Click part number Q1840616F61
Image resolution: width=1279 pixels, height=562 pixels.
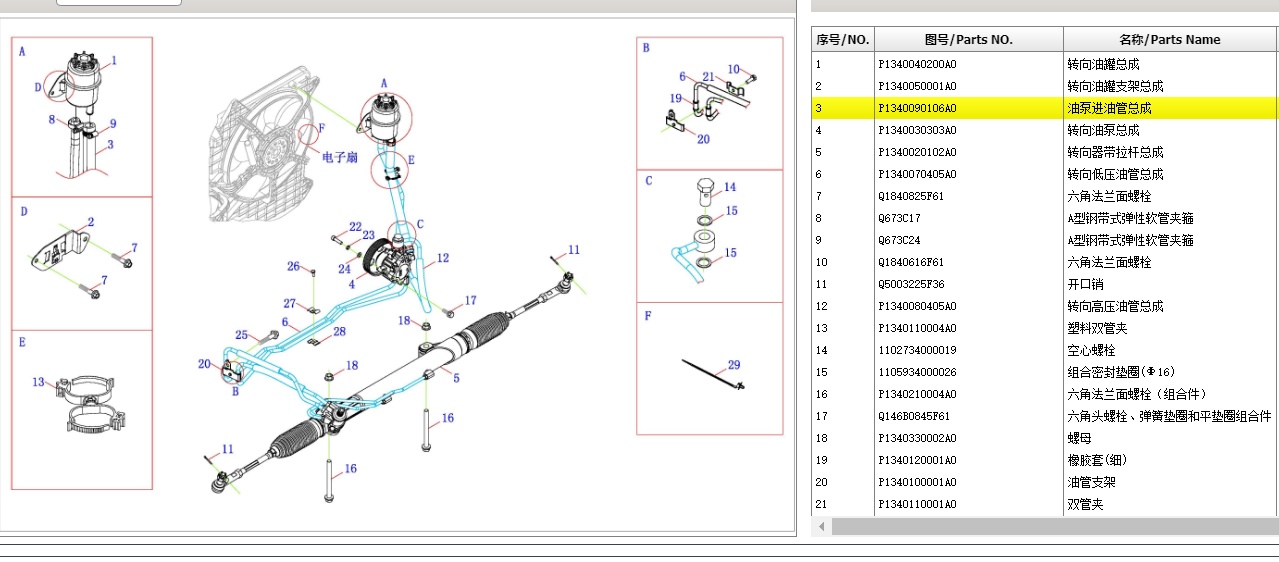point(911,262)
